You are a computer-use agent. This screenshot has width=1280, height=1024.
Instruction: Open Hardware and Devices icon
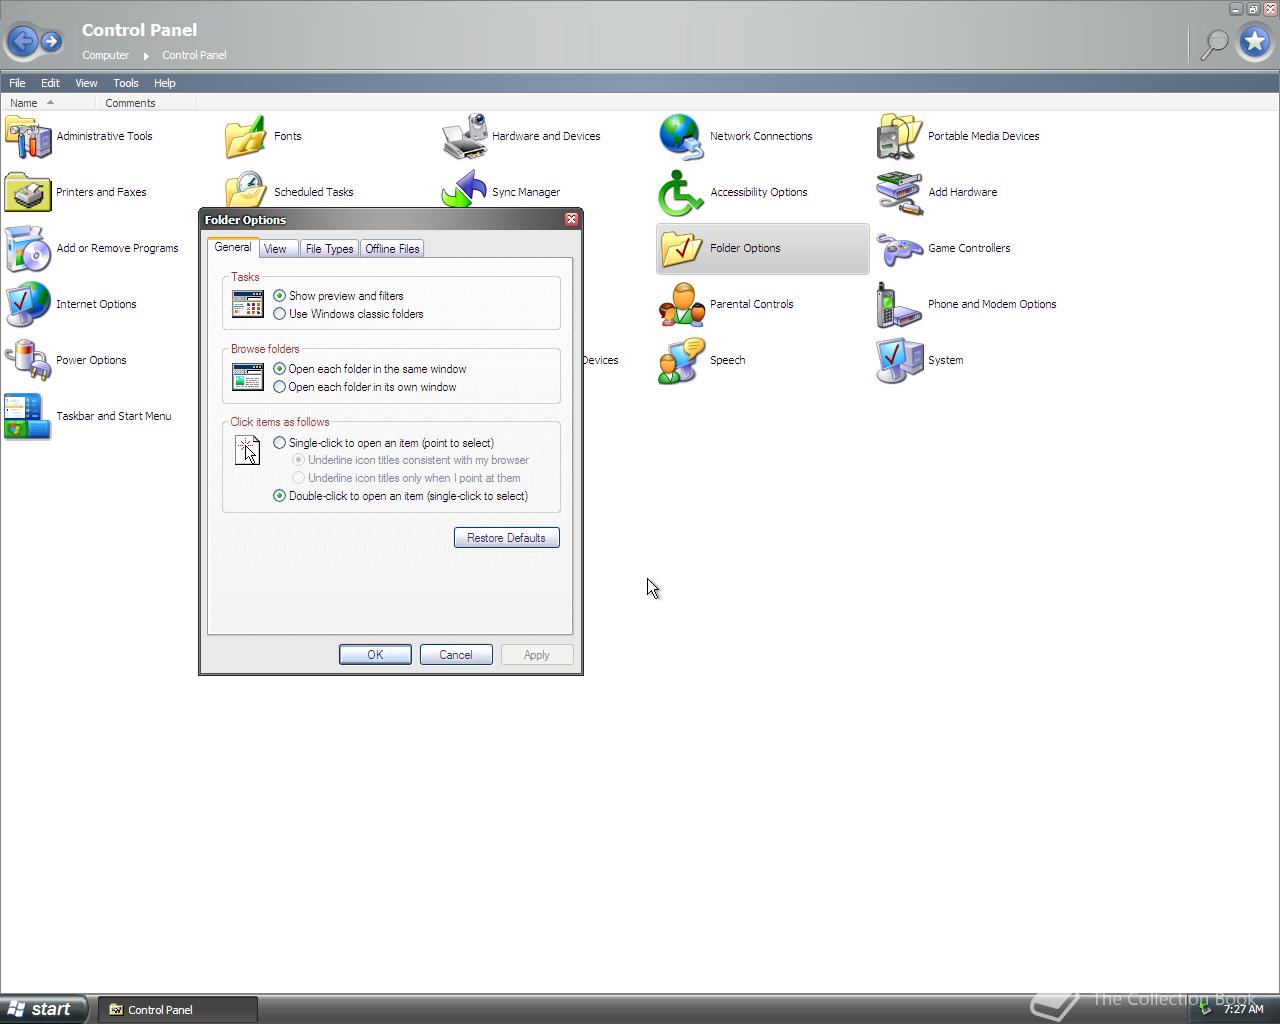[464, 137]
